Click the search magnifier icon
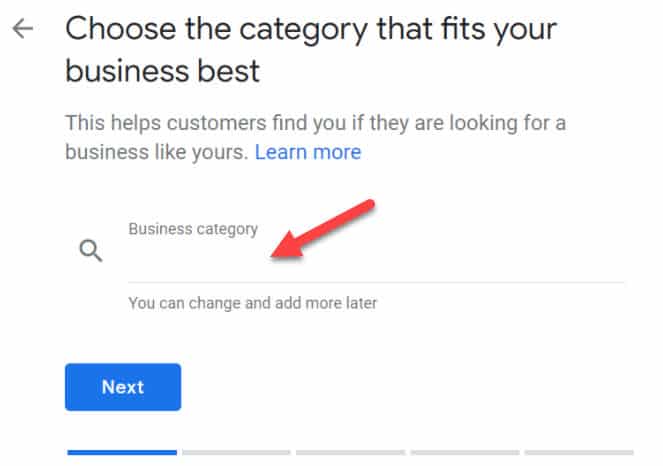 91,251
